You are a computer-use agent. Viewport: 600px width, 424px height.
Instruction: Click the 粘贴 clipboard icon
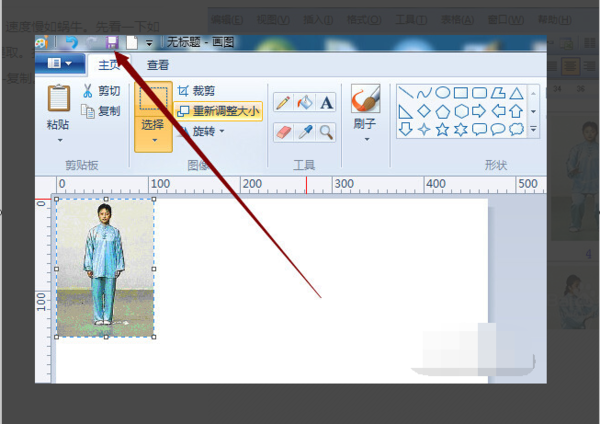59,98
